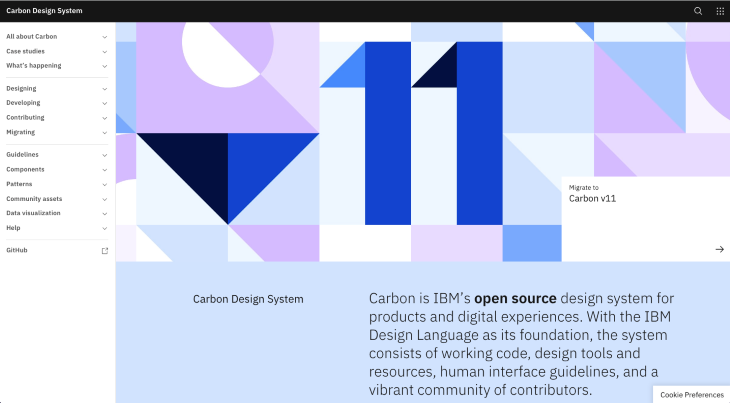Expand the Components chevron

105,170
